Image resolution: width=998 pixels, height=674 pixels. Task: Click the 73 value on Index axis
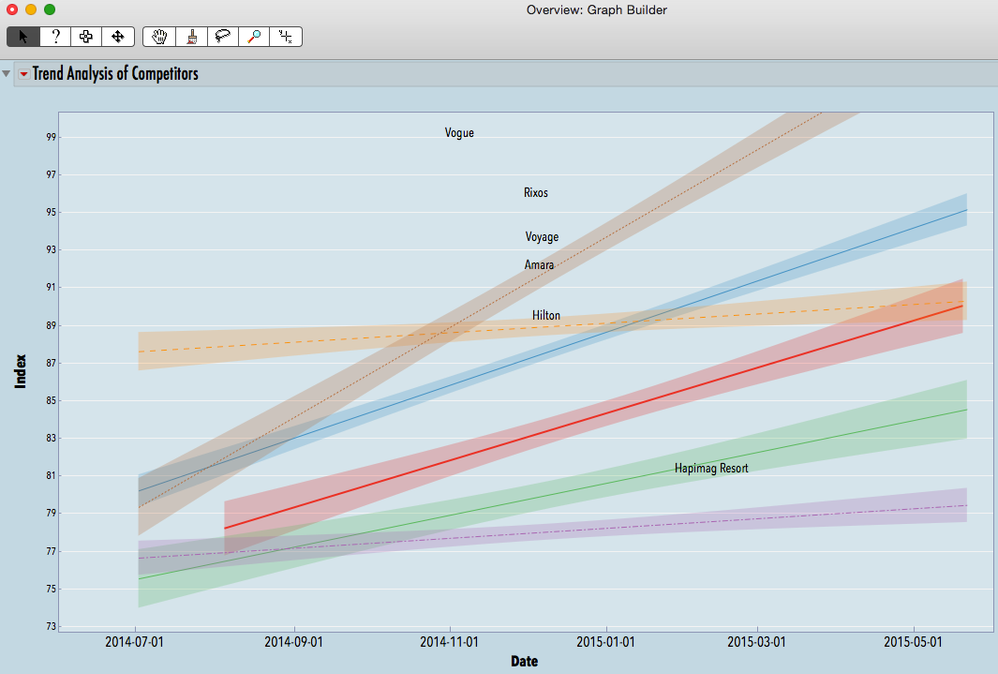pyautogui.click(x=51, y=626)
